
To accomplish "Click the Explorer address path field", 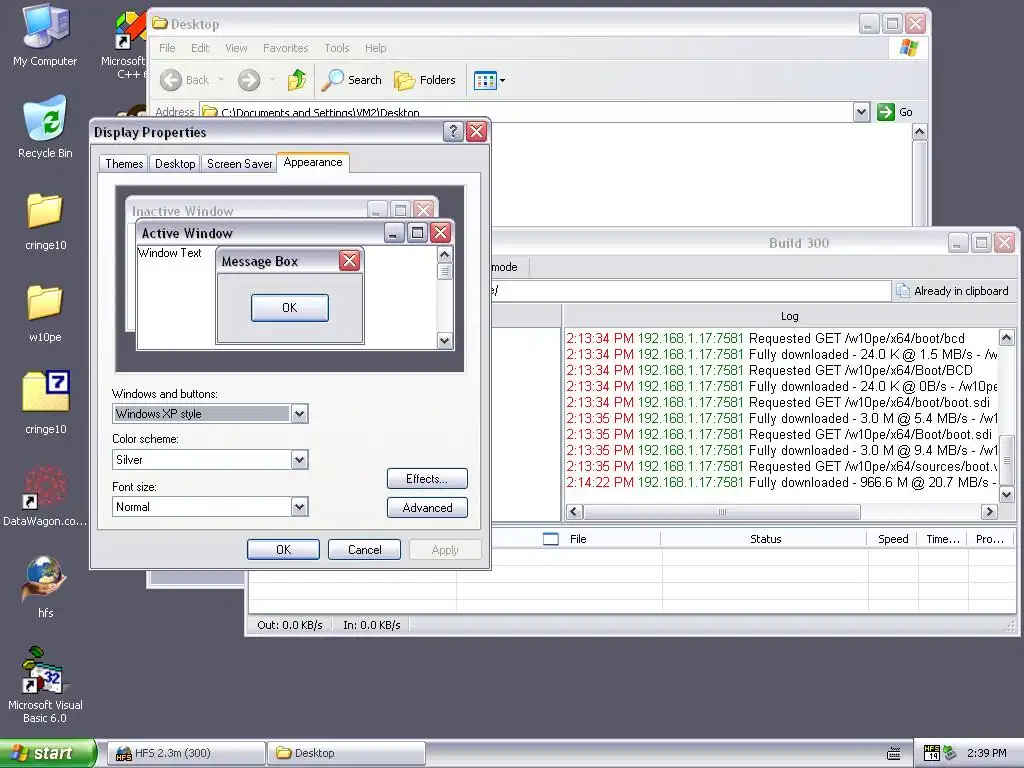I will click(526, 112).
